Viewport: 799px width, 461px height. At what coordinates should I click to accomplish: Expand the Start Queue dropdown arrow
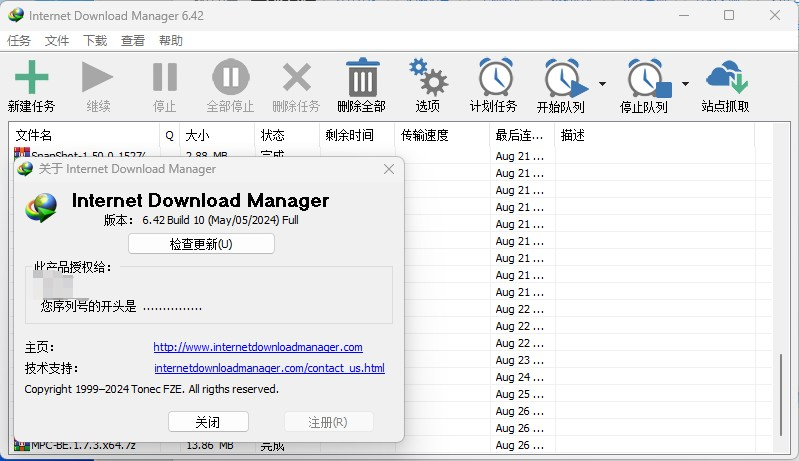click(x=602, y=84)
